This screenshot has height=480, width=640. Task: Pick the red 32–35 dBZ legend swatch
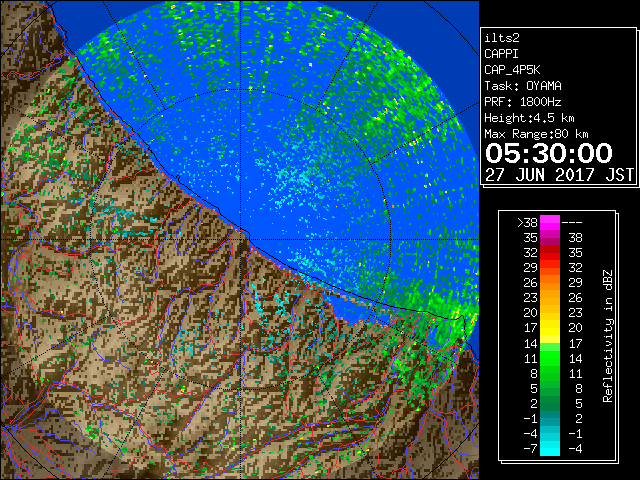550,253
